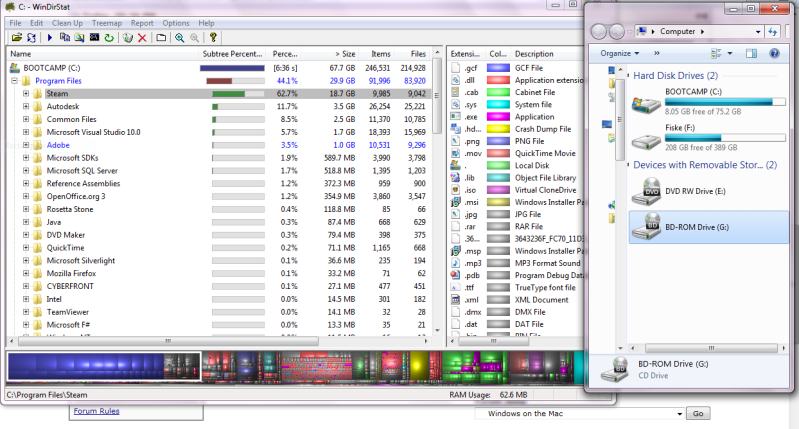
Task: Click the Zoom In magnifier icon
Action: click(180, 38)
